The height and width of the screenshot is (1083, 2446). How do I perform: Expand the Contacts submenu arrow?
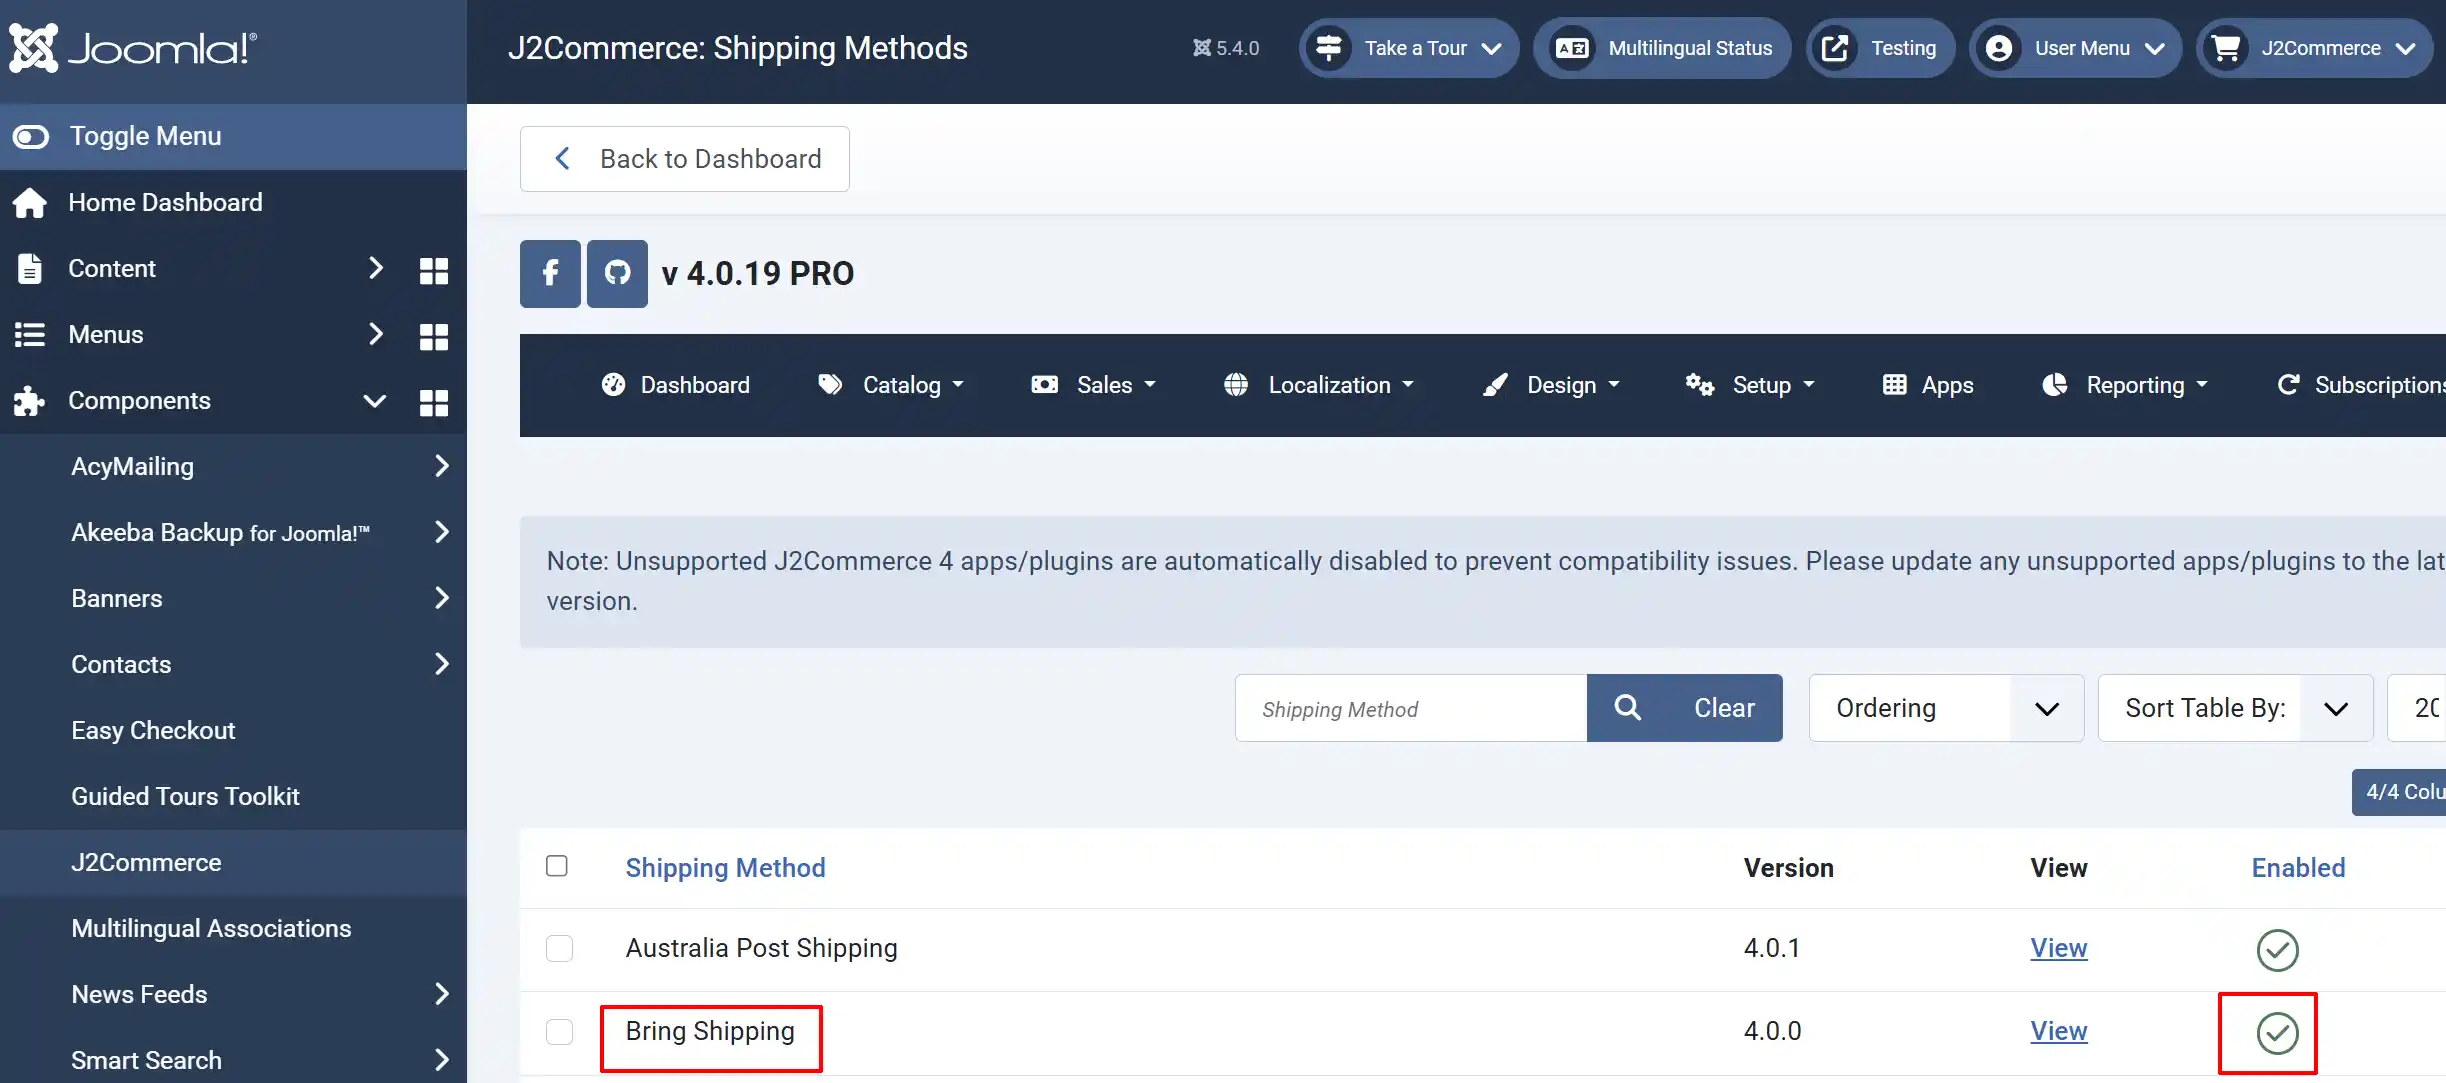442,664
